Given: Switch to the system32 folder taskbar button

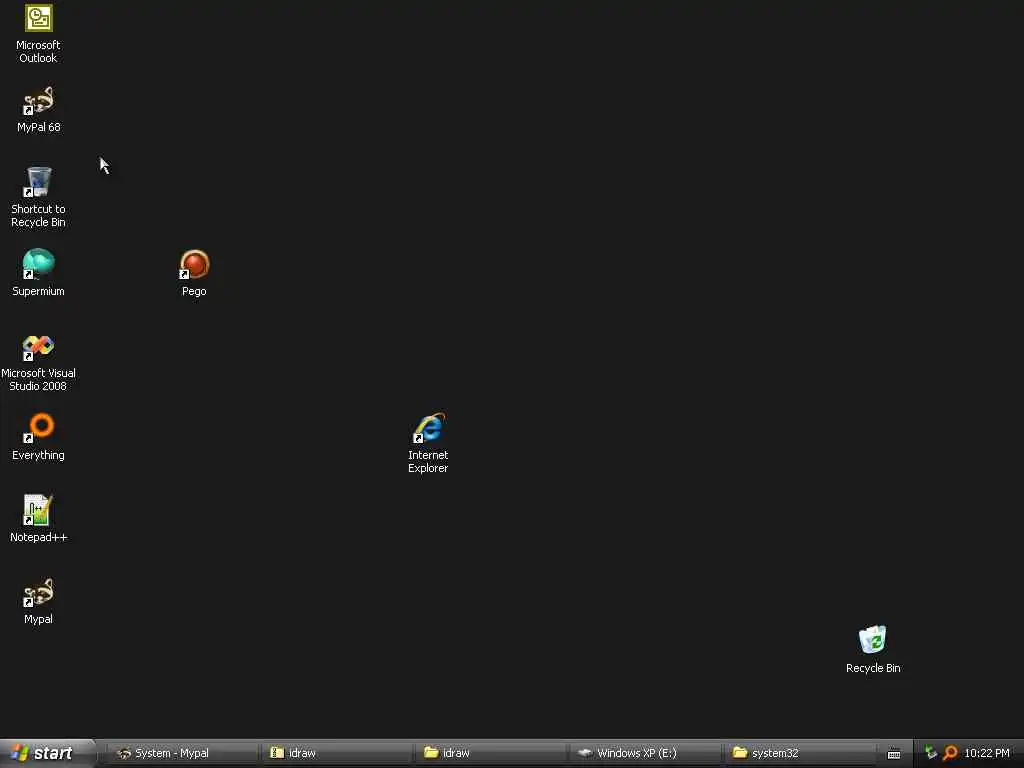Looking at the screenshot, I should (797, 753).
